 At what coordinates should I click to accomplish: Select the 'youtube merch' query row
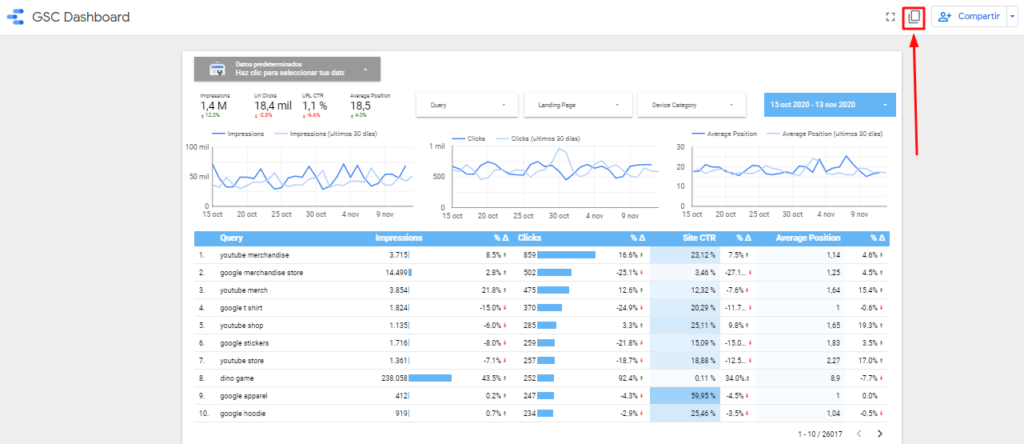[541, 291]
